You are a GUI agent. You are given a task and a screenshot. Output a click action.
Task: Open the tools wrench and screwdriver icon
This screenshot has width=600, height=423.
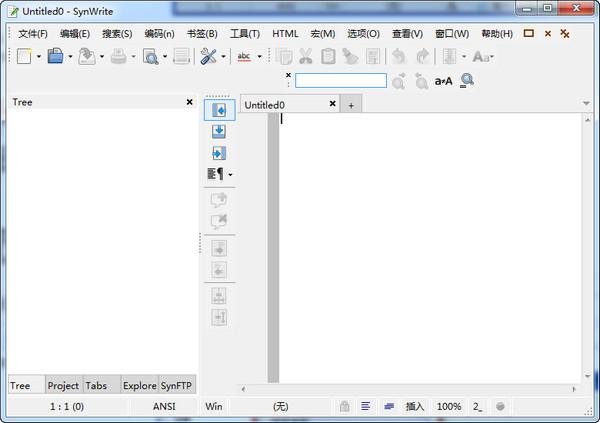click(x=209, y=56)
